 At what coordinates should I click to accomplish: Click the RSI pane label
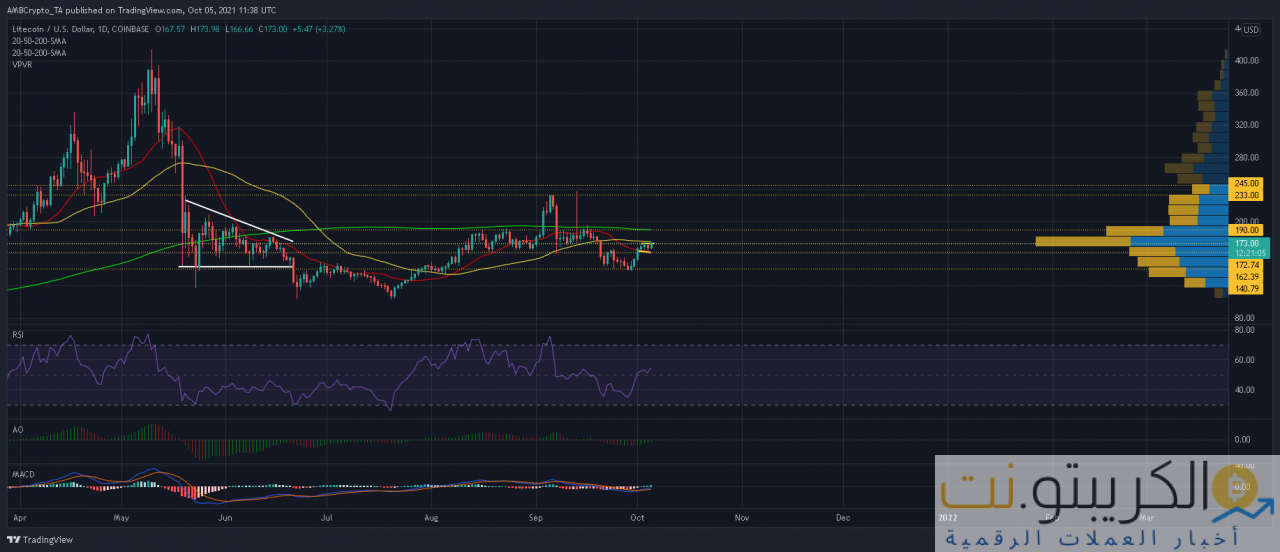coord(17,334)
